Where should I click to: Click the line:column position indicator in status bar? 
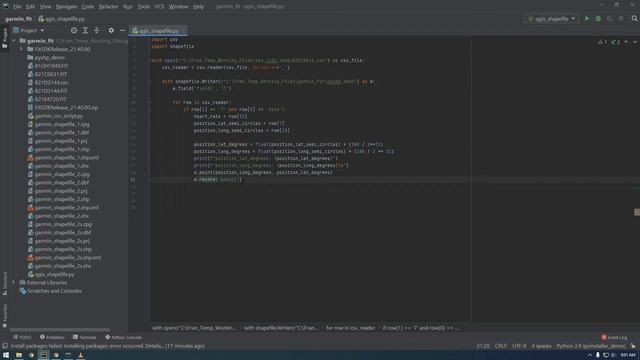click(483, 346)
